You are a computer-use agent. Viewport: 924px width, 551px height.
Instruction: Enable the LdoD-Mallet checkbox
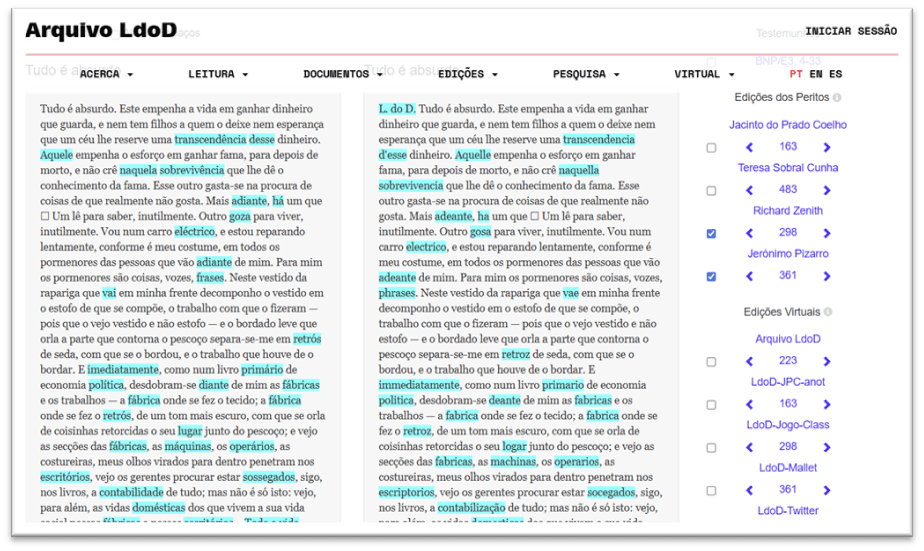pyautogui.click(x=711, y=490)
